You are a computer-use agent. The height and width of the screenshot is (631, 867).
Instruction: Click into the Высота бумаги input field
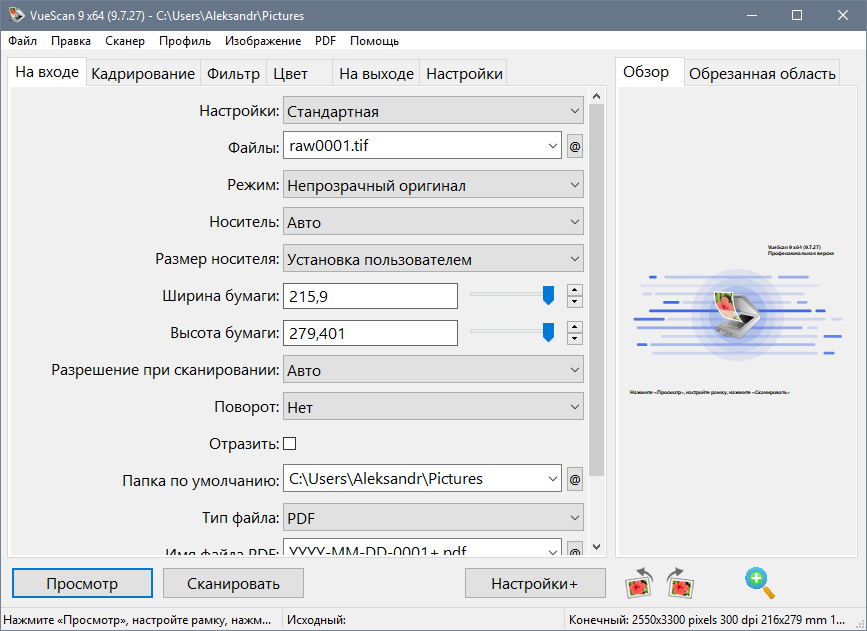point(370,333)
